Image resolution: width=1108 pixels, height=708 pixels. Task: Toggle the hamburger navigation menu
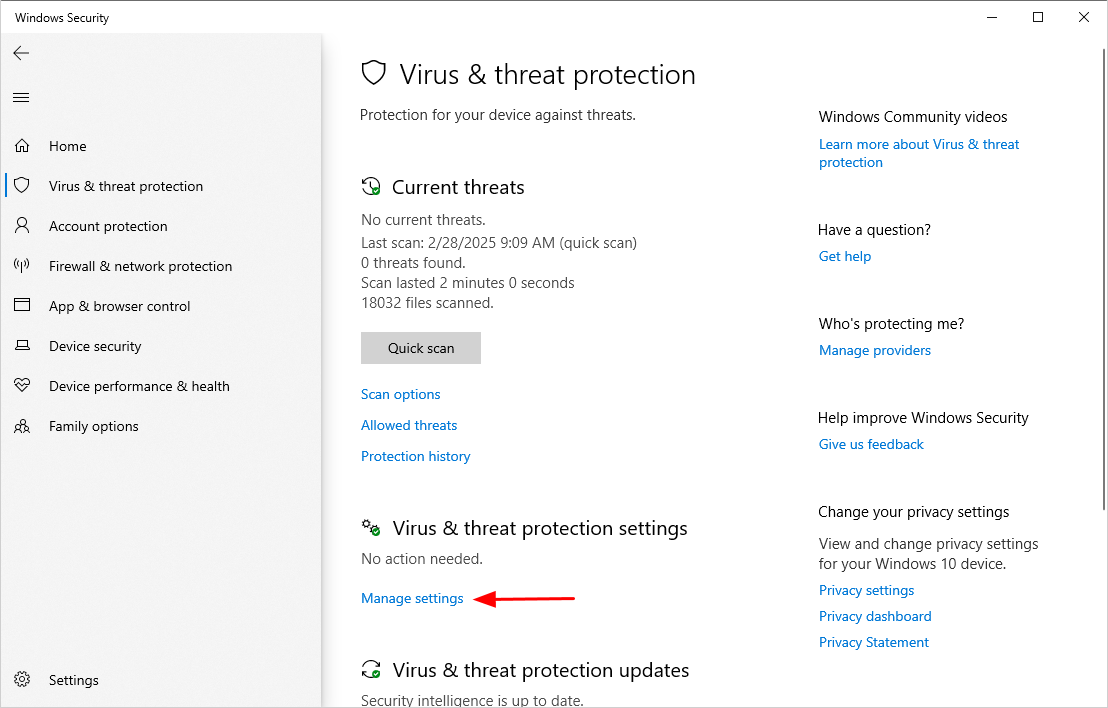coord(21,97)
